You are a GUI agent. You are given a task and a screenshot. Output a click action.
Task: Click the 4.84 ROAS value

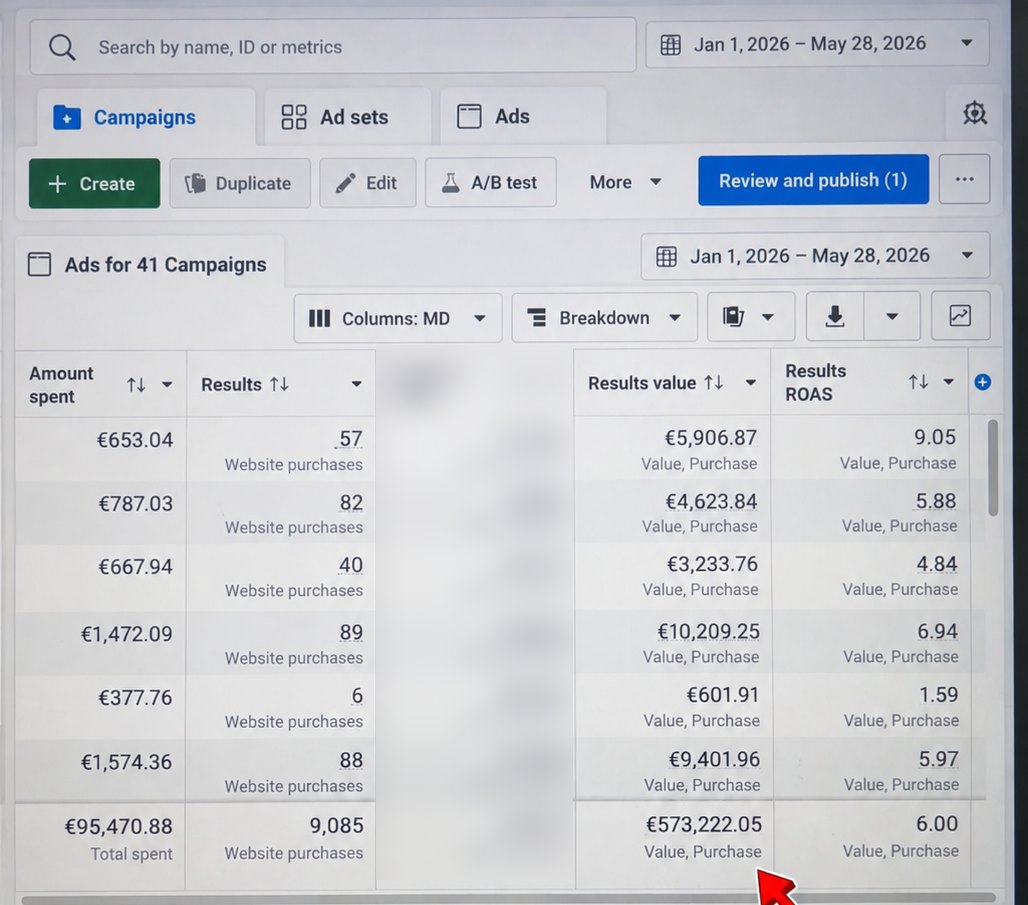pos(937,564)
